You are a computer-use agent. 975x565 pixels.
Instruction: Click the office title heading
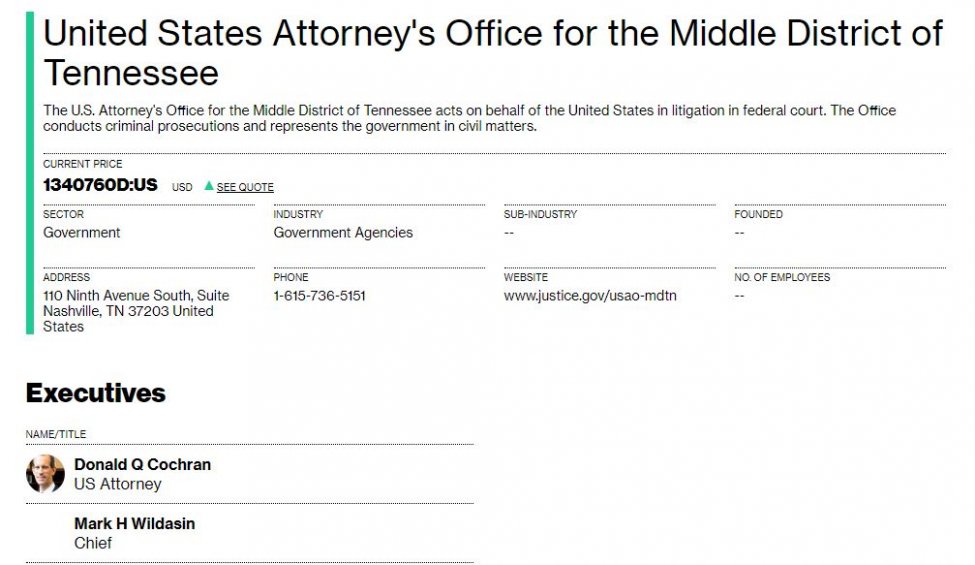click(493, 53)
